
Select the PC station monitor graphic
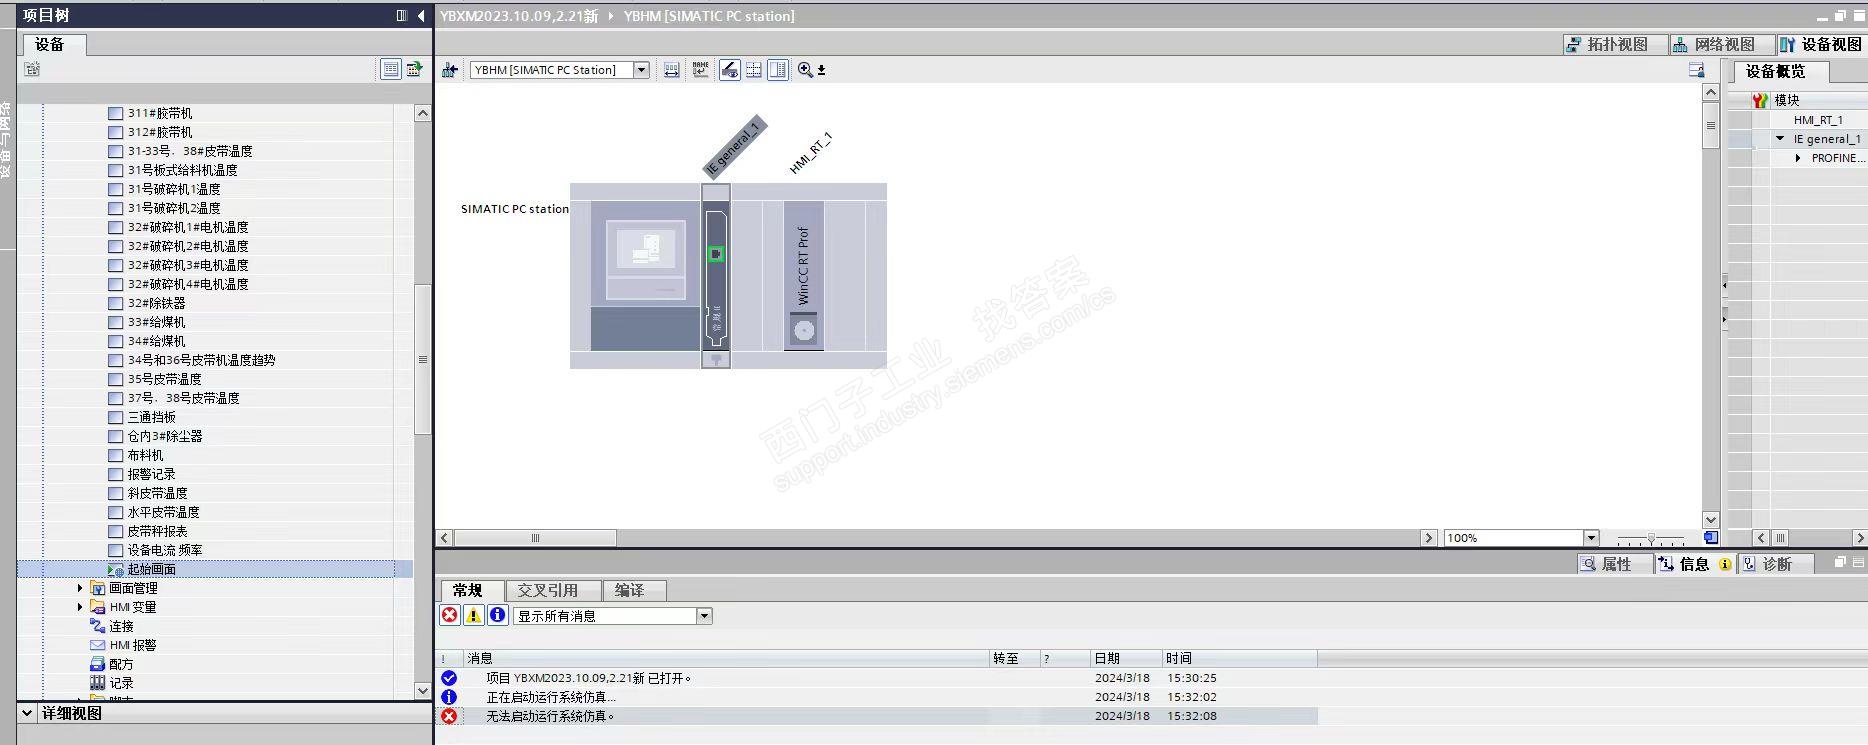(x=646, y=259)
